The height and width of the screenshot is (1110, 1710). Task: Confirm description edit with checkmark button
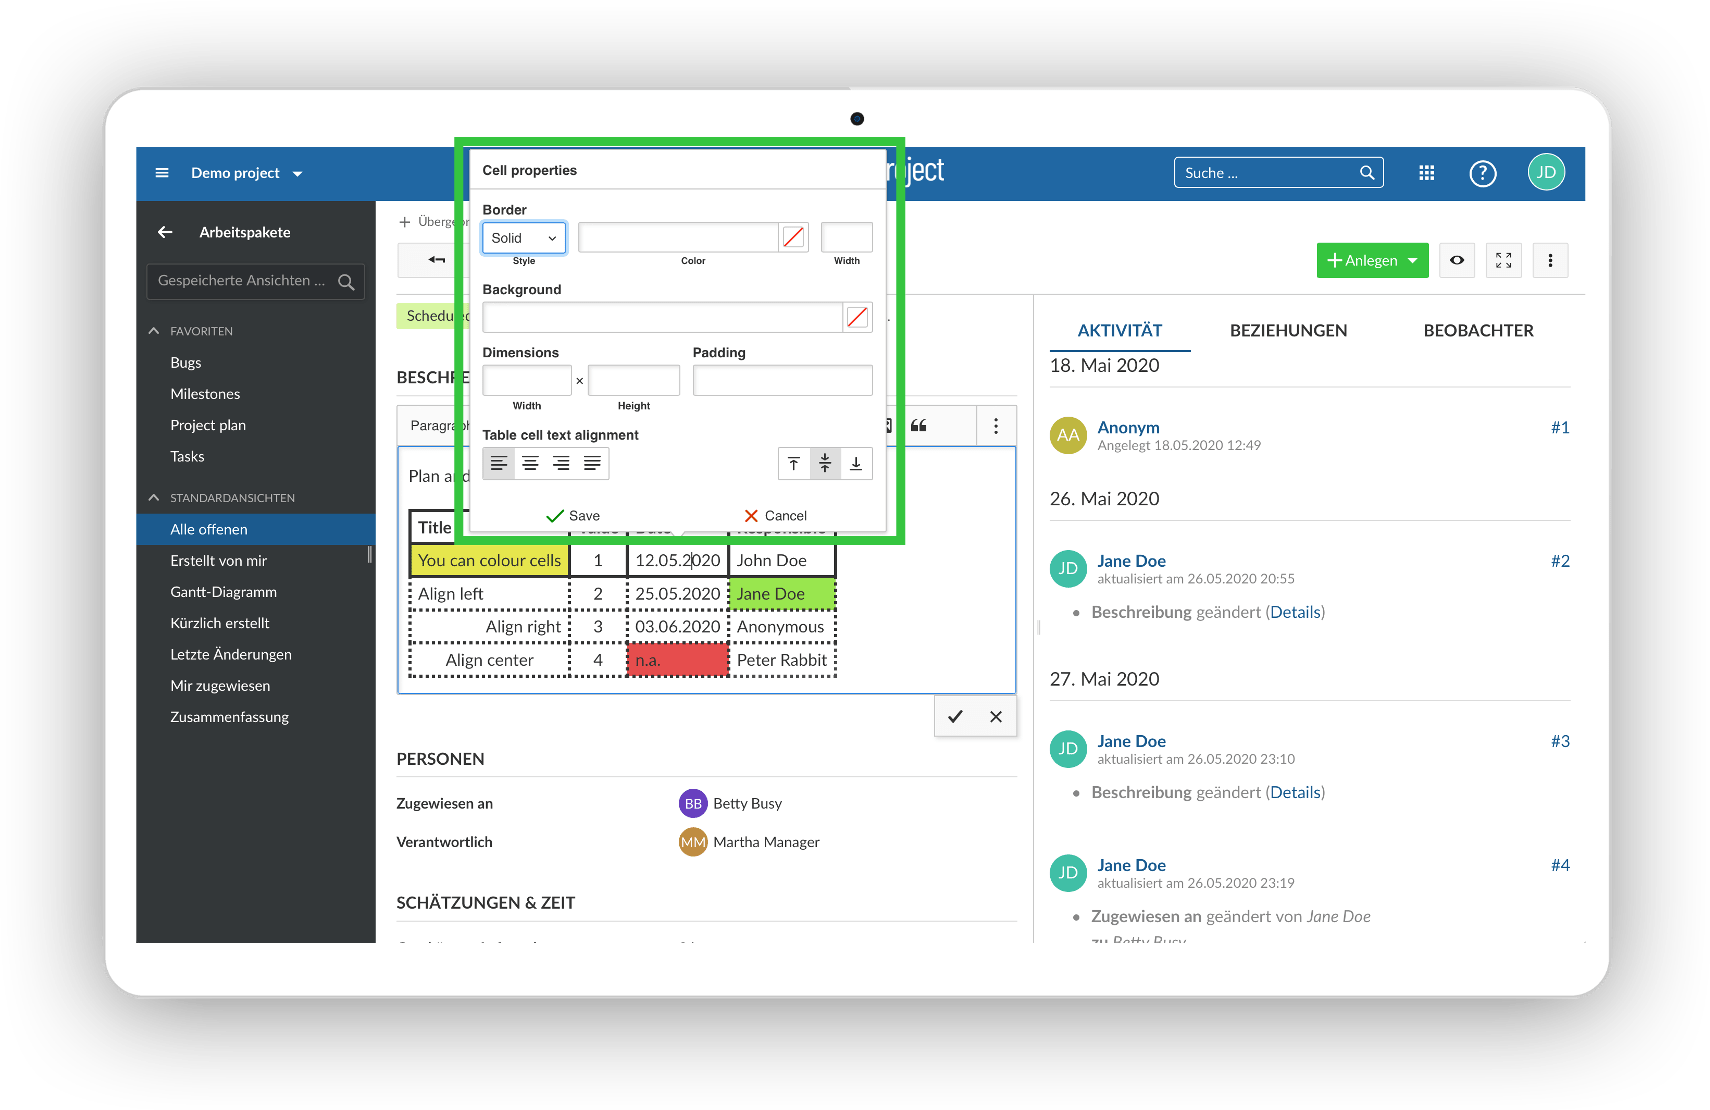955,716
